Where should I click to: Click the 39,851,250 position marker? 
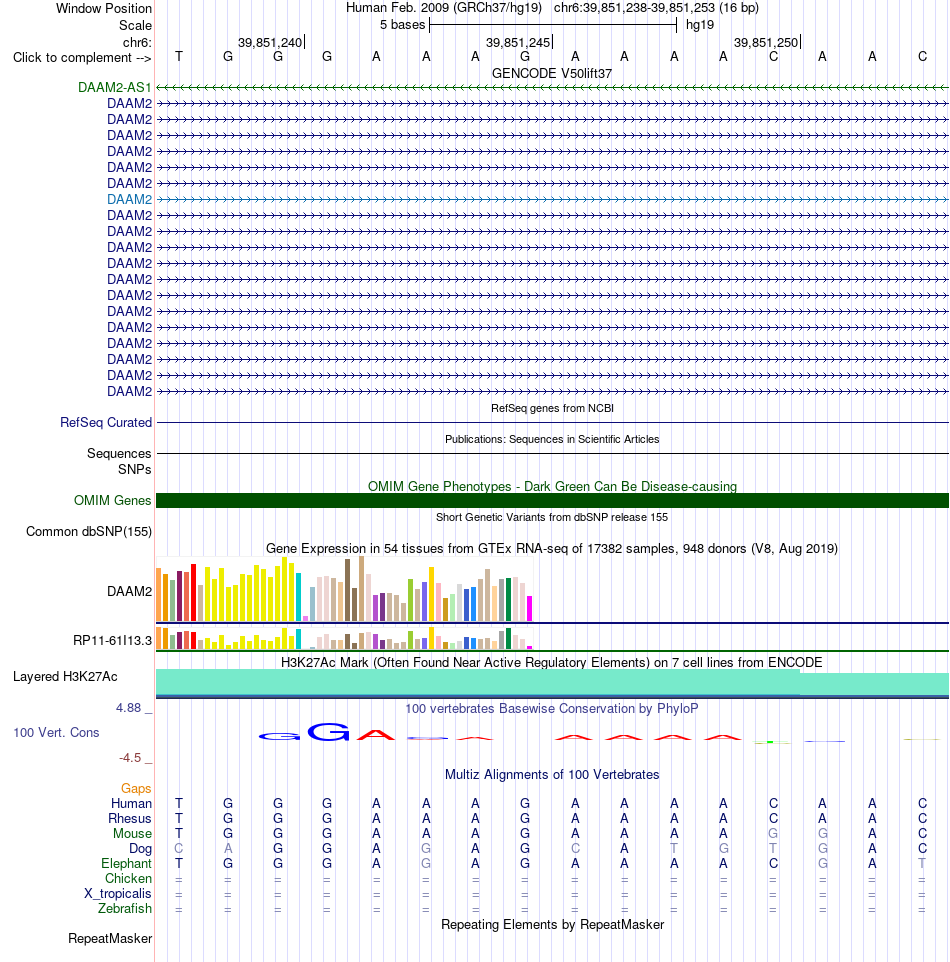click(767, 42)
